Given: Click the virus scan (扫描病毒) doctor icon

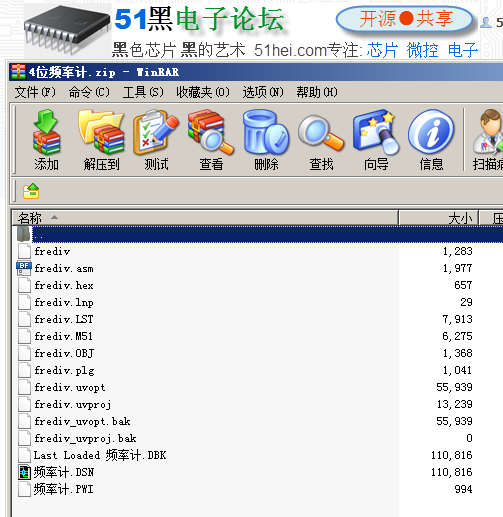Looking at the screenshot, I should [488, 132].
